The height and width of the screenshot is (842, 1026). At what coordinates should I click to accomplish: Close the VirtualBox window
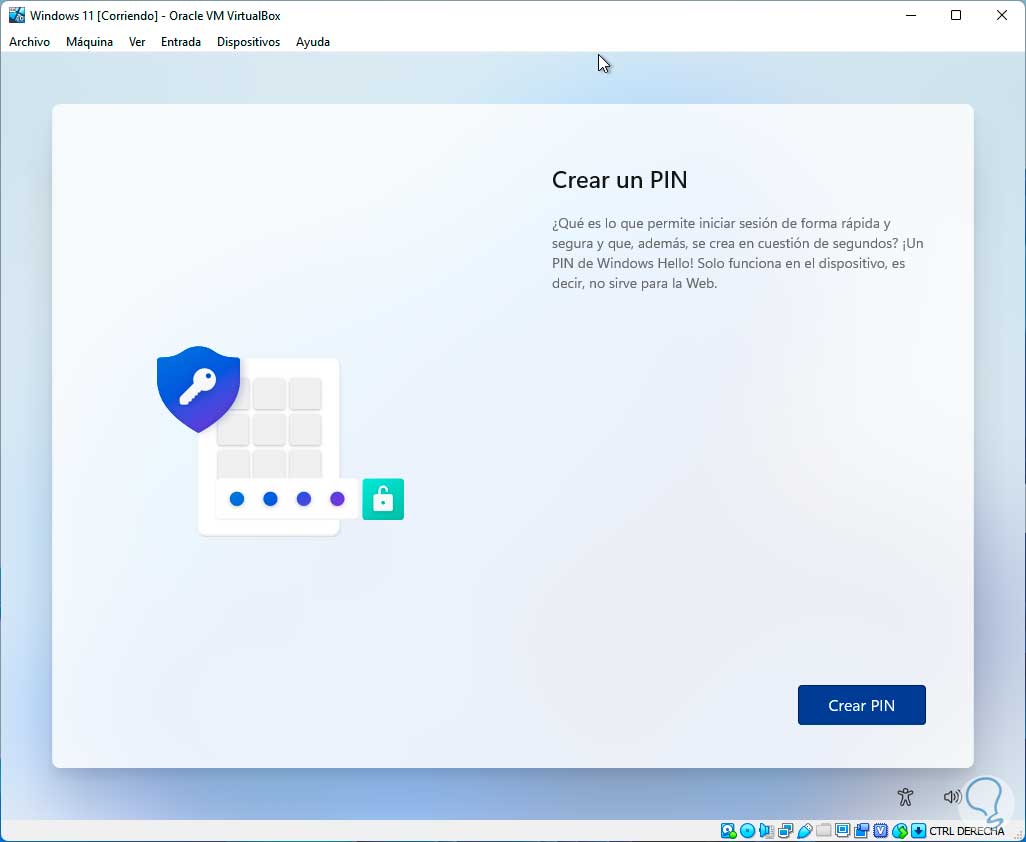1002,15
